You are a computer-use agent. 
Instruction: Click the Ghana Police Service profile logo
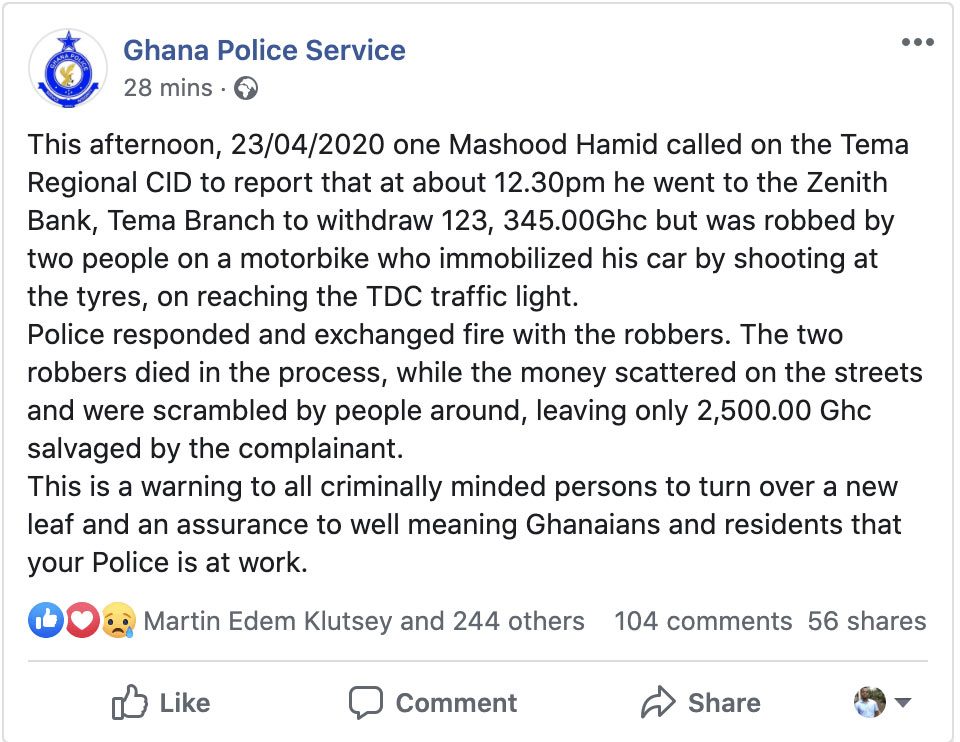coord(68,69)
